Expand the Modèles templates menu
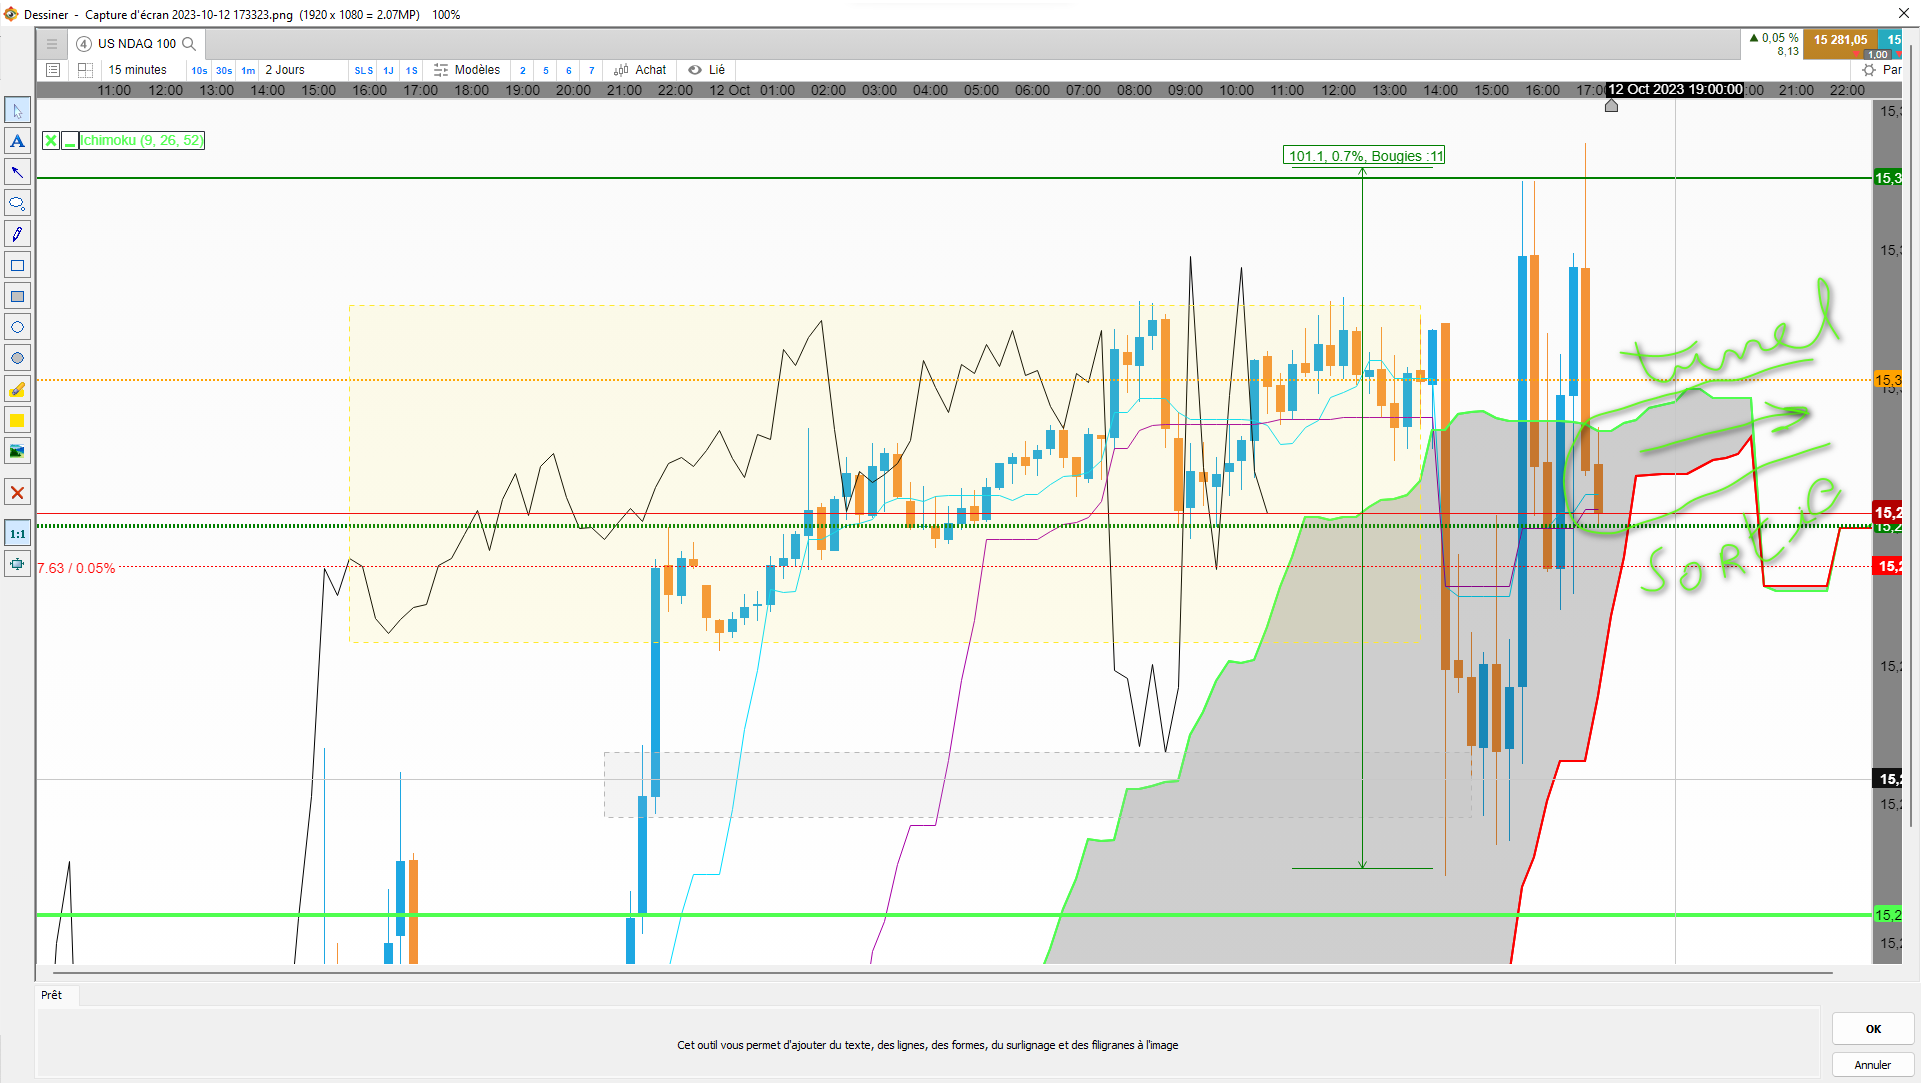This screenshot has height=1083, width=1921. point(467,70)
